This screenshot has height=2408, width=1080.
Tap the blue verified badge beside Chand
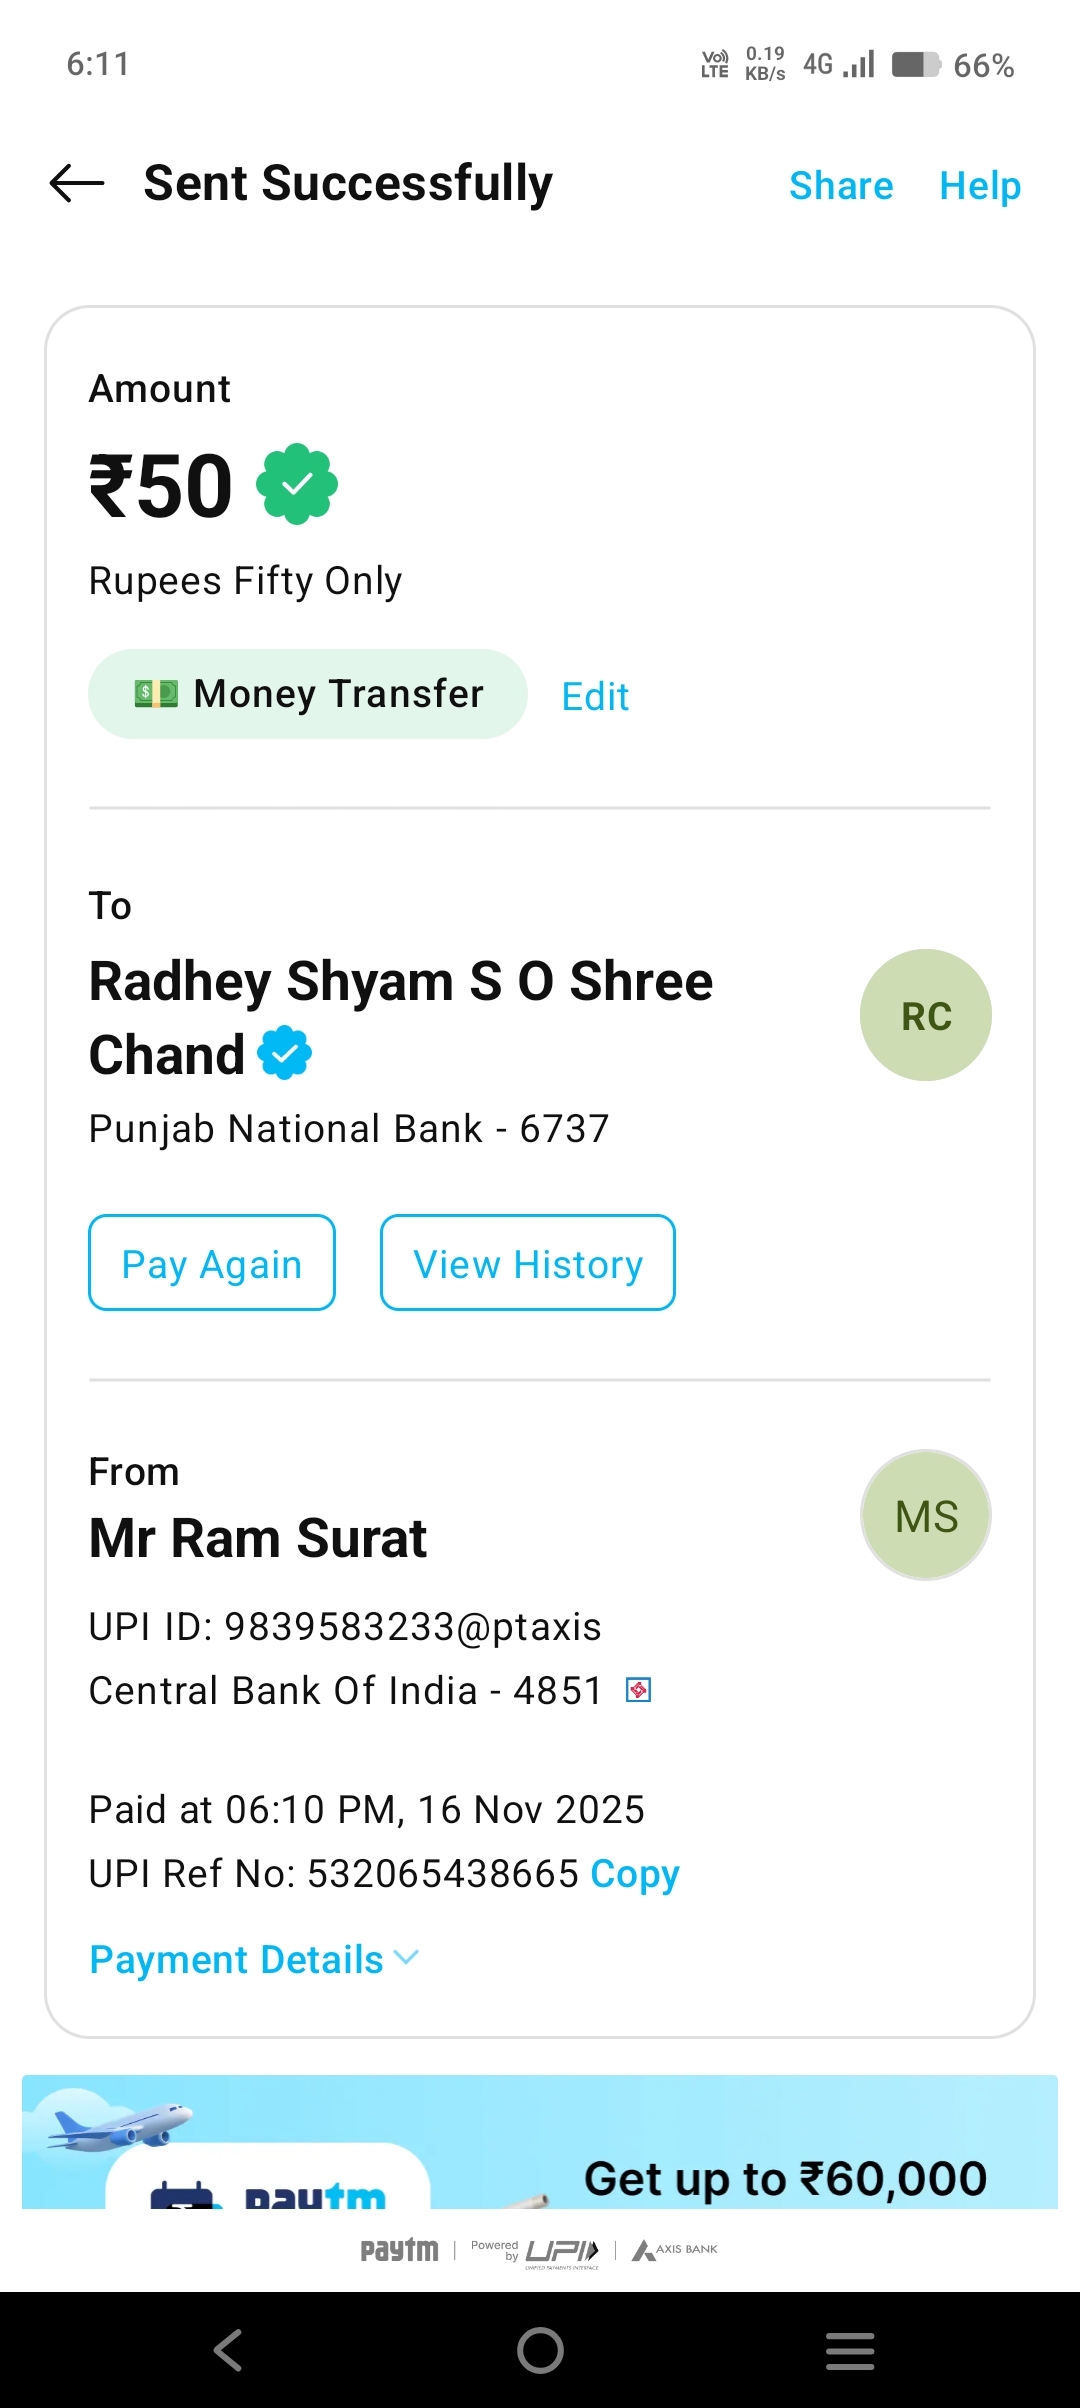pos(285,1053)
